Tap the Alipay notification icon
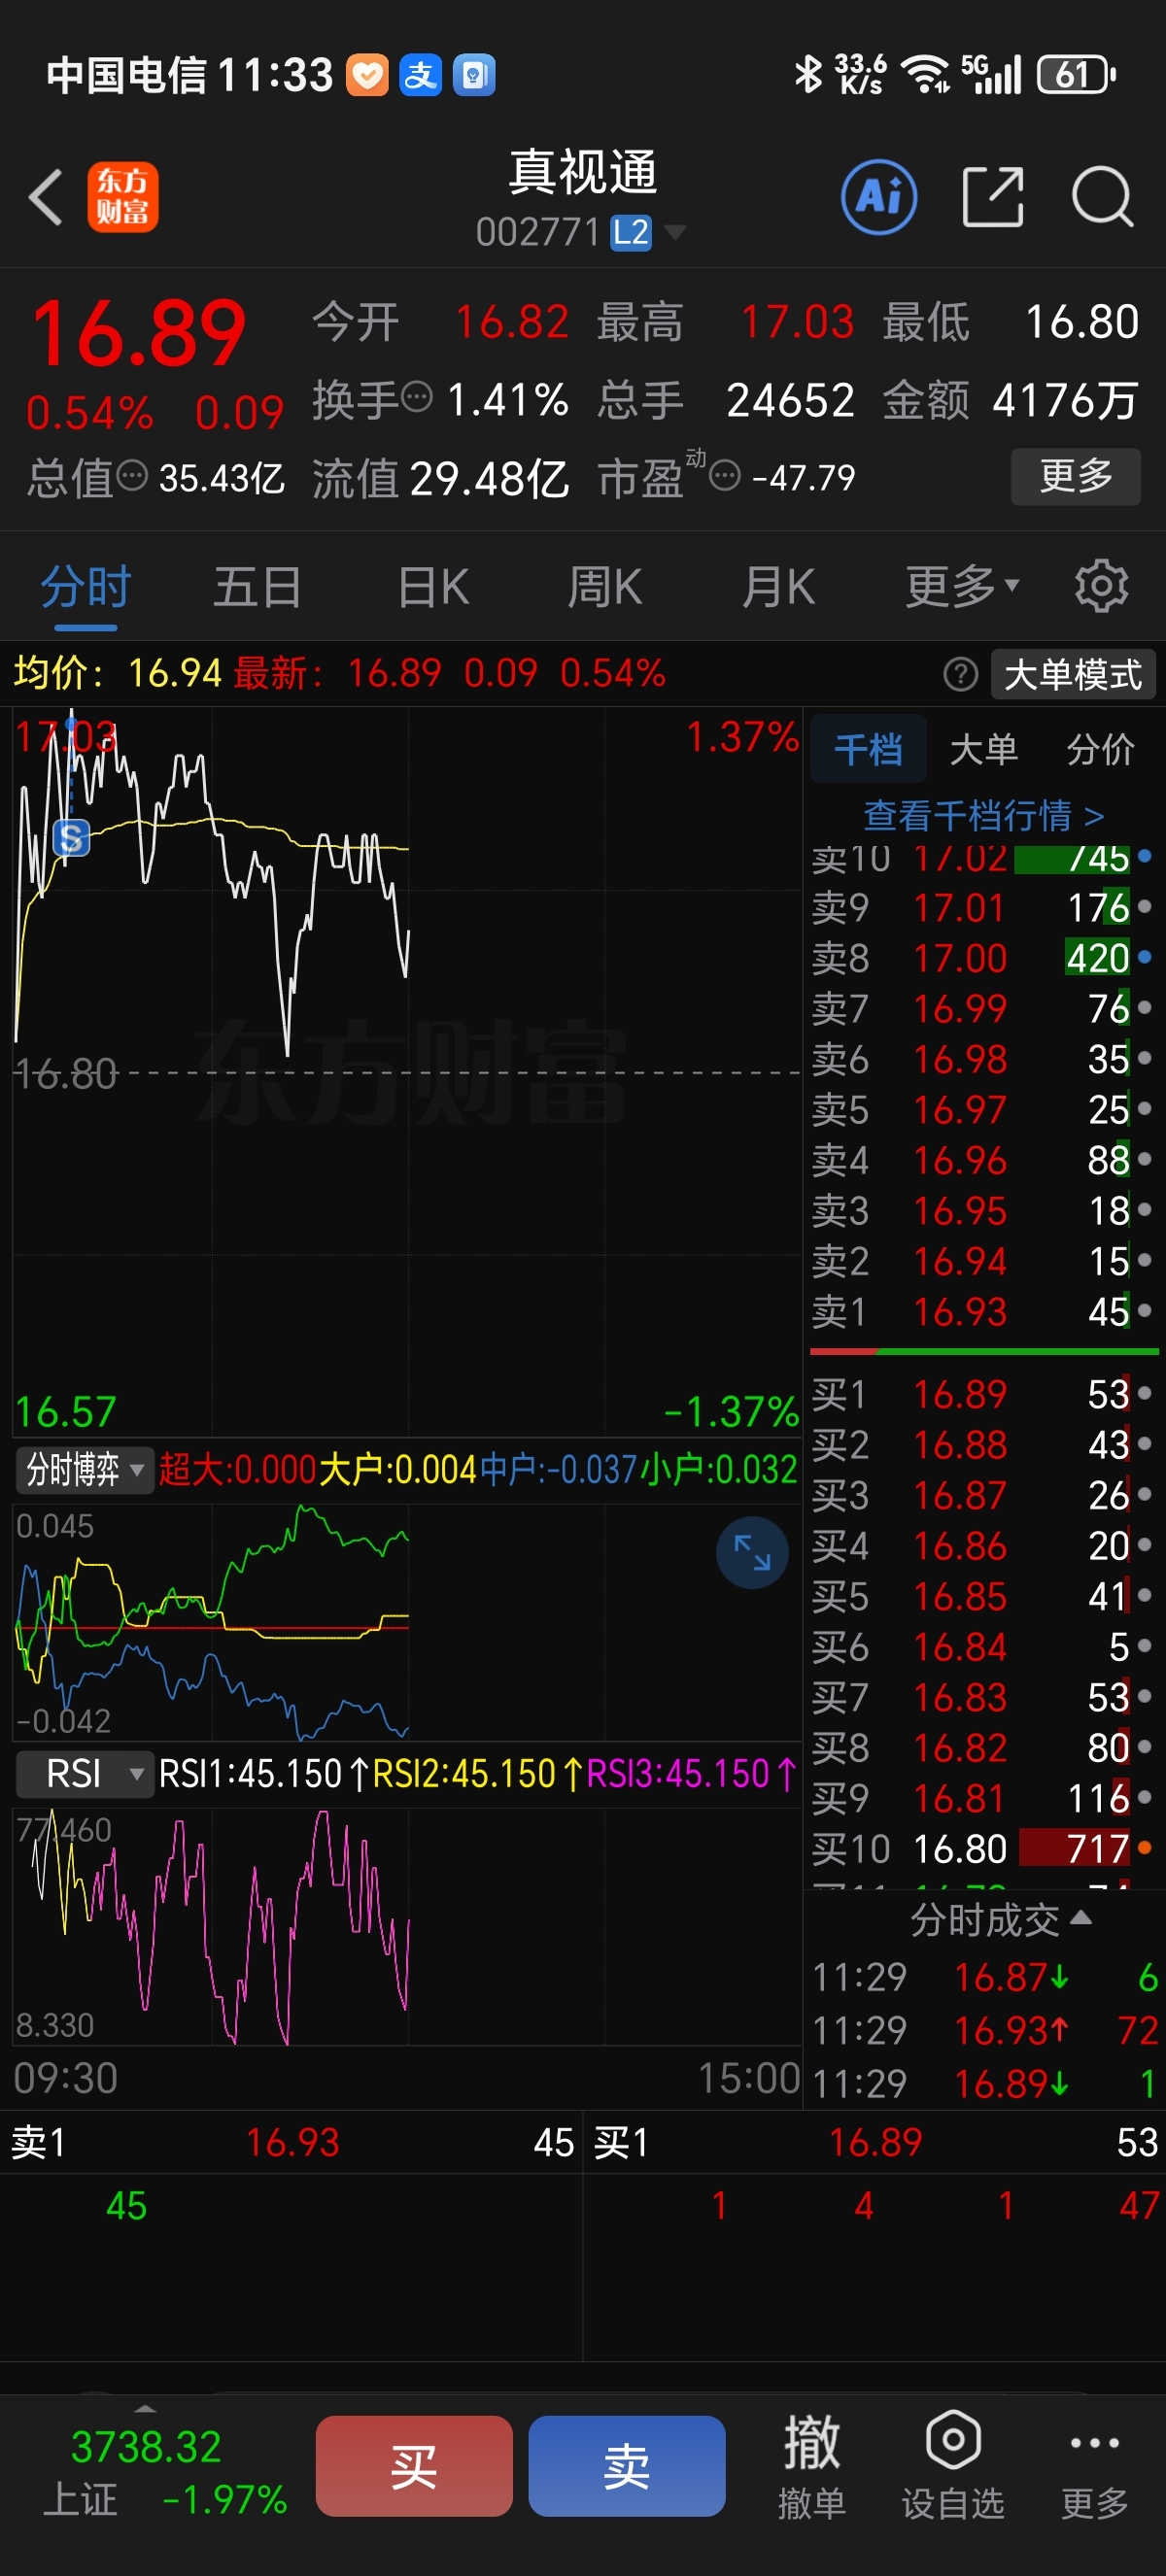Screen dimensions: 1166x2576 click(420, 75)
